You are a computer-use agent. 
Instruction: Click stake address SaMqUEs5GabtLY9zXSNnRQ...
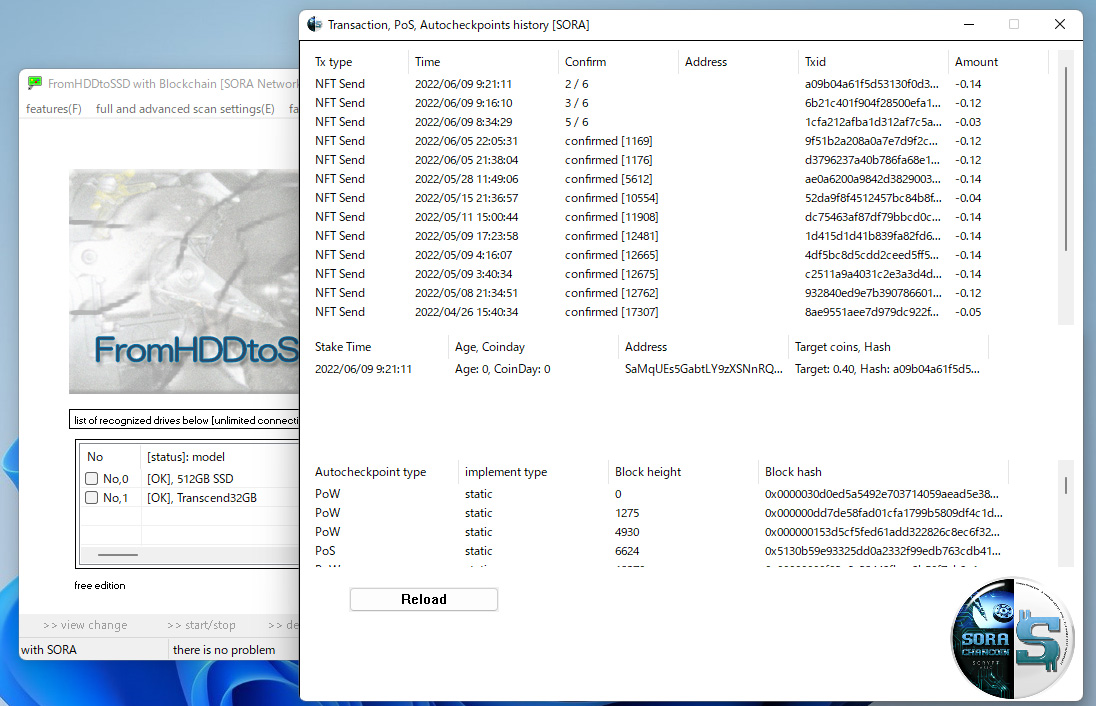click(704, 369)
